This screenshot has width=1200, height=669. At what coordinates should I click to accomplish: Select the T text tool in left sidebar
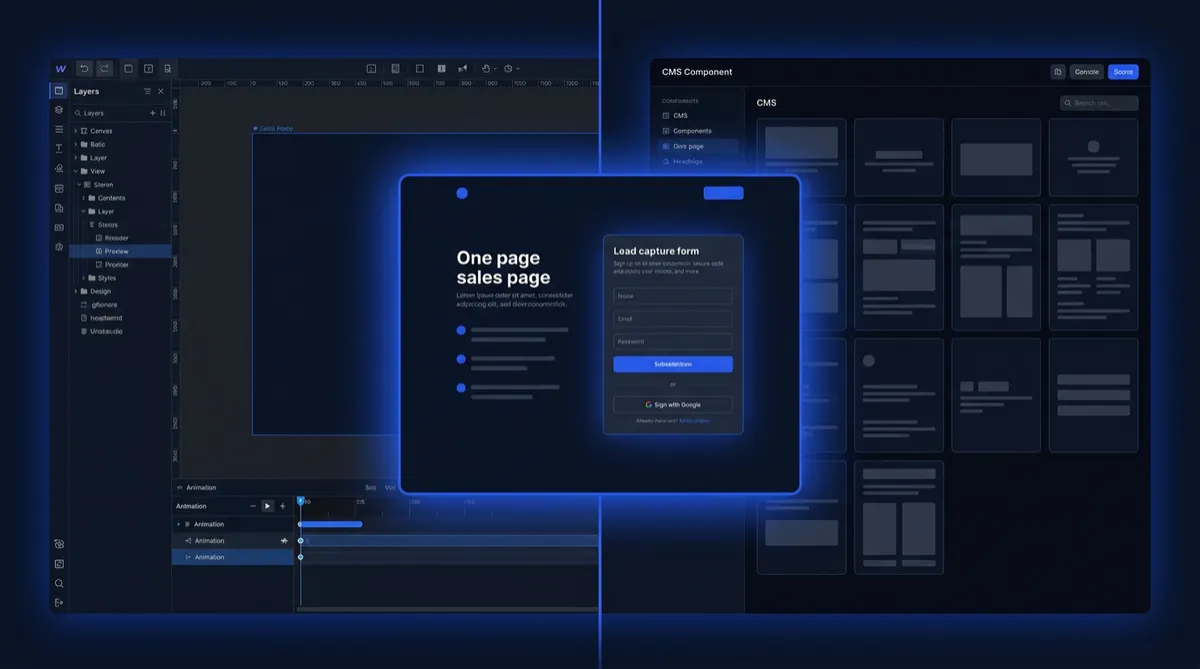click(x=59, y=148)
